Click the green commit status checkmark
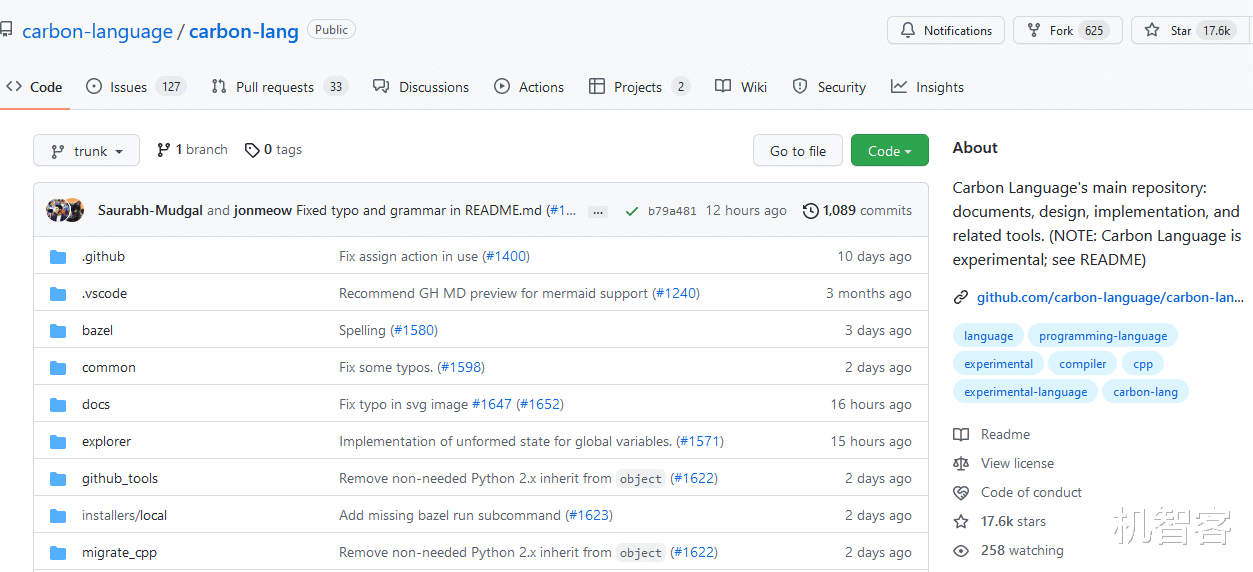Image resolution: width=1253 pixels, height=572 pixels. click(x=631, y=211)
